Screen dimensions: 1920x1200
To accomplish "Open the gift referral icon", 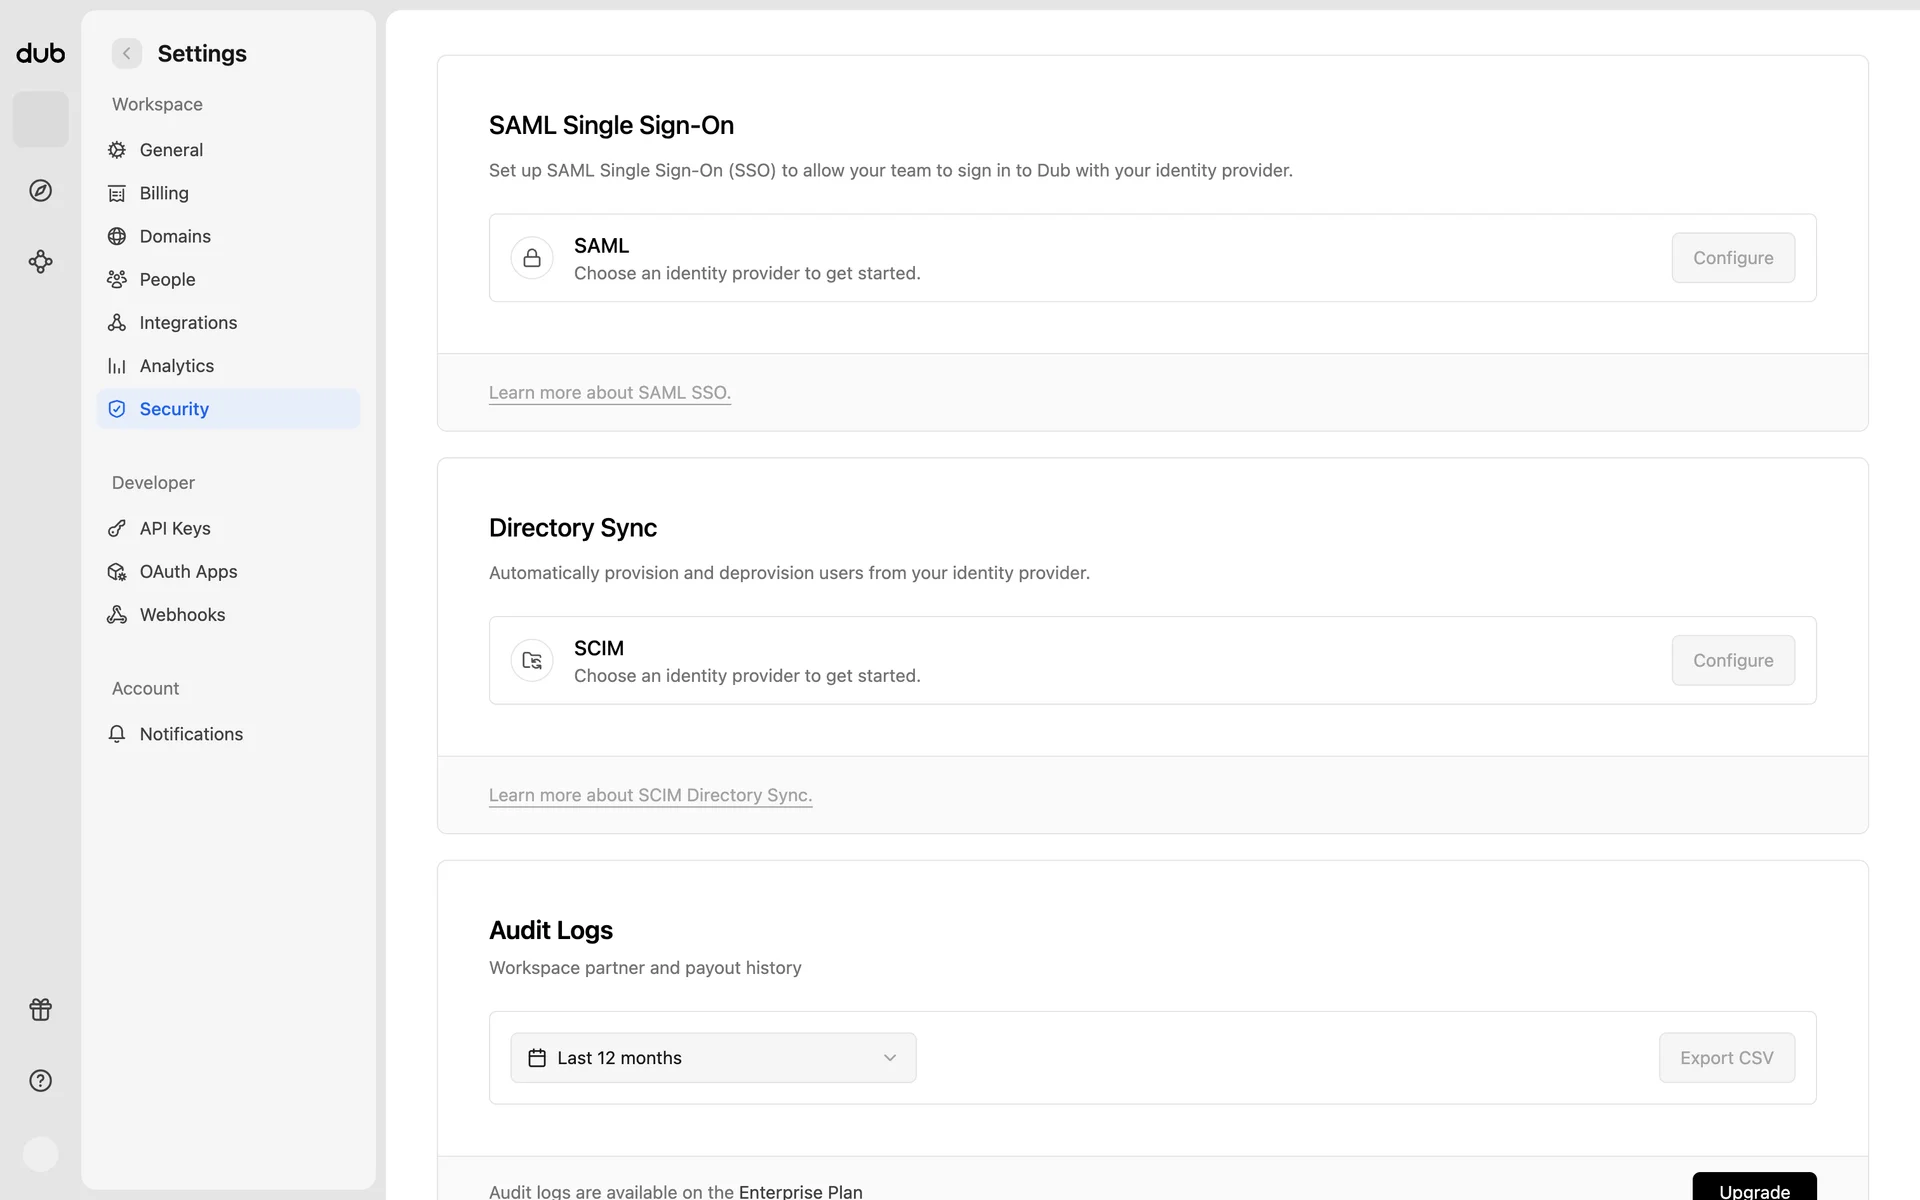I will click(x=40, y=1009).
